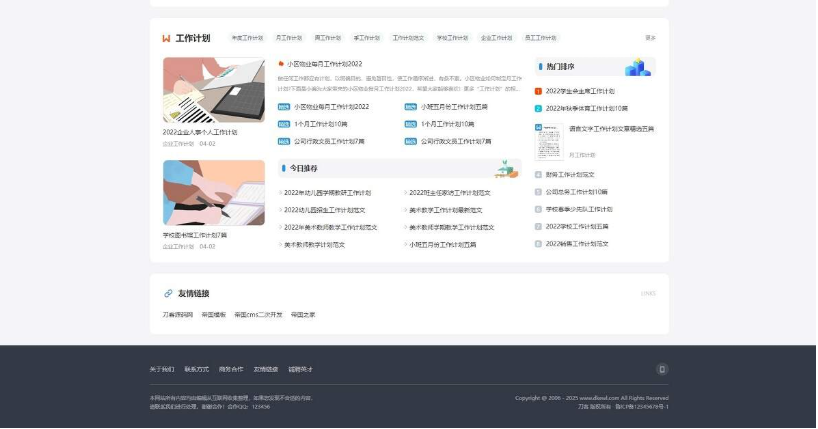Select the 年度工作计划 category tag
Screen dimensions: 818x429
(247, 38)
